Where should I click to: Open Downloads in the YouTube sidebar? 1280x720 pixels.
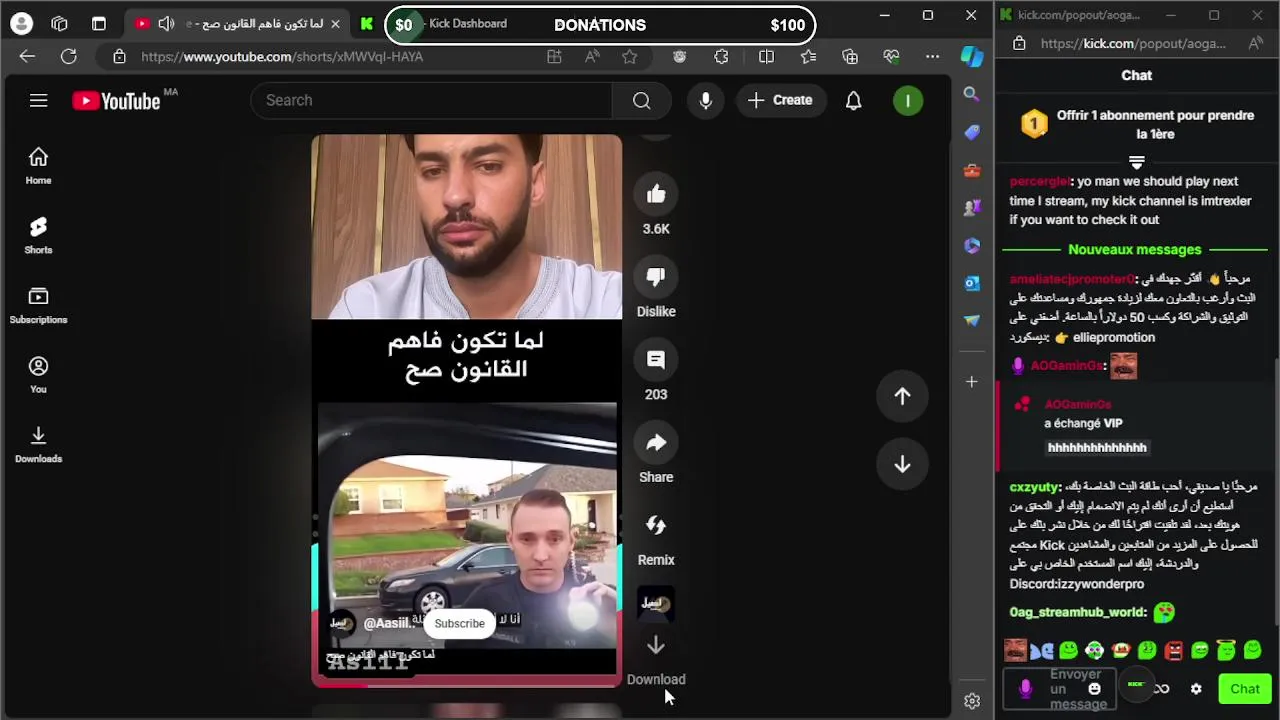[x=38, y=444]
